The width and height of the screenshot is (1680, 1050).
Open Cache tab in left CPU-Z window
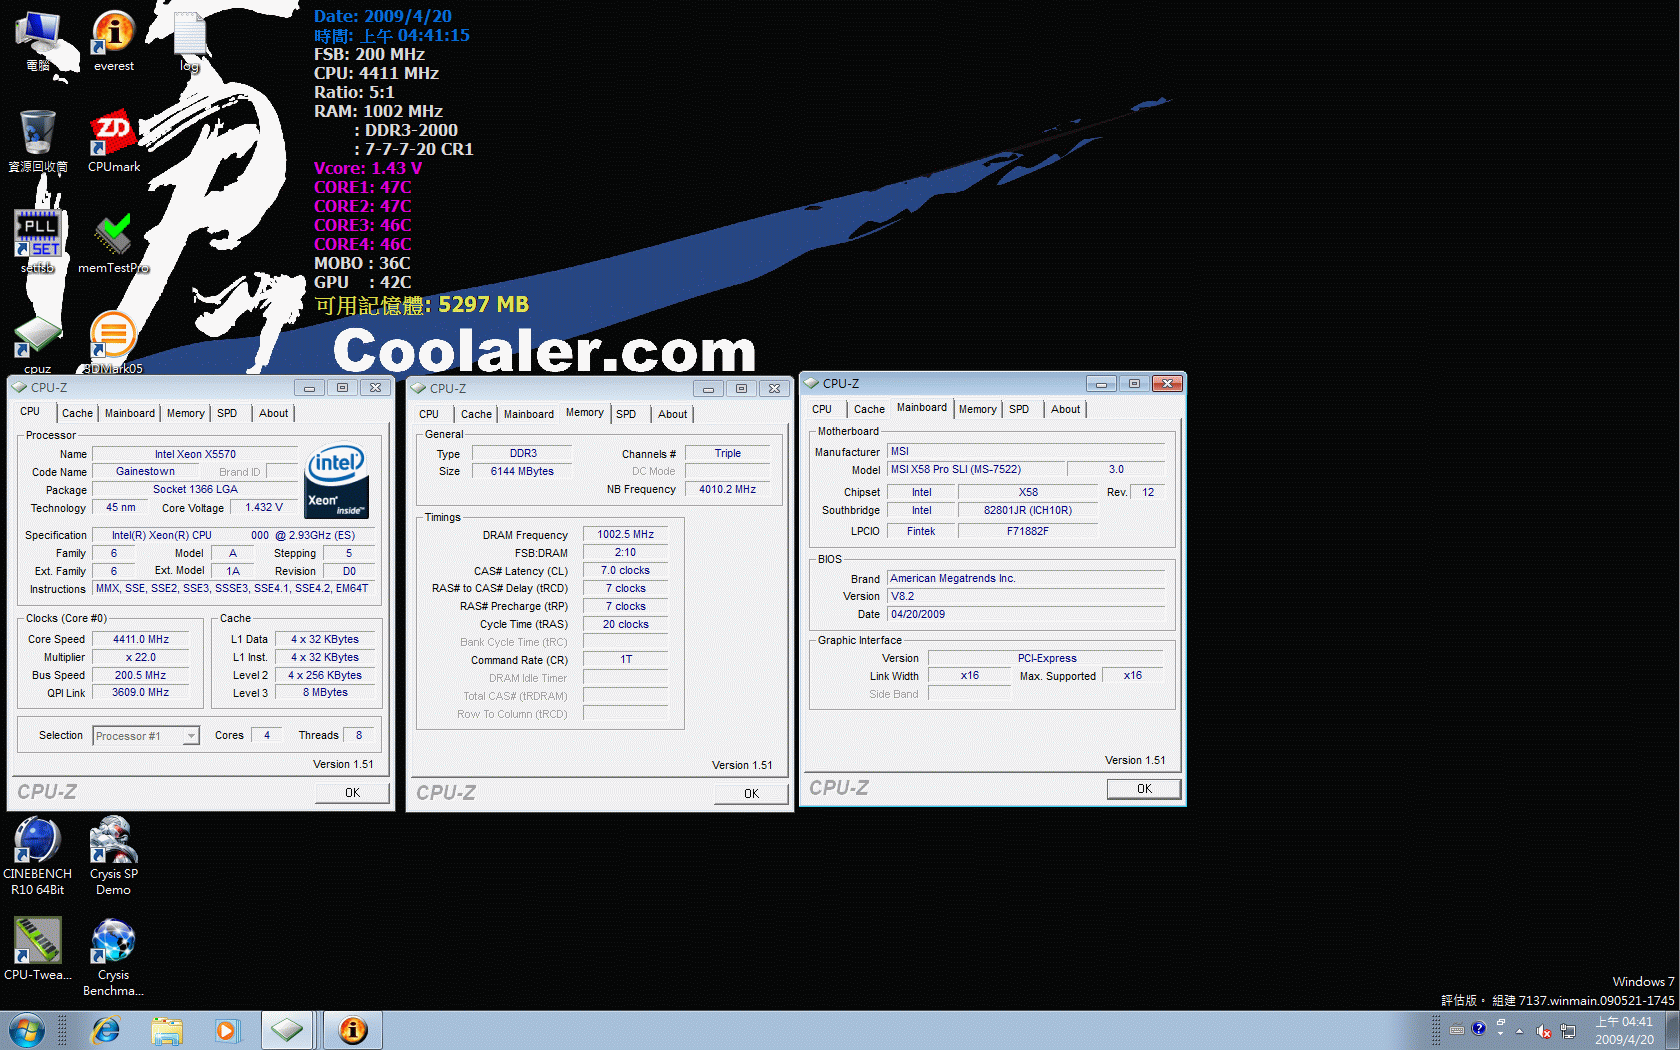tap(77, 413)
